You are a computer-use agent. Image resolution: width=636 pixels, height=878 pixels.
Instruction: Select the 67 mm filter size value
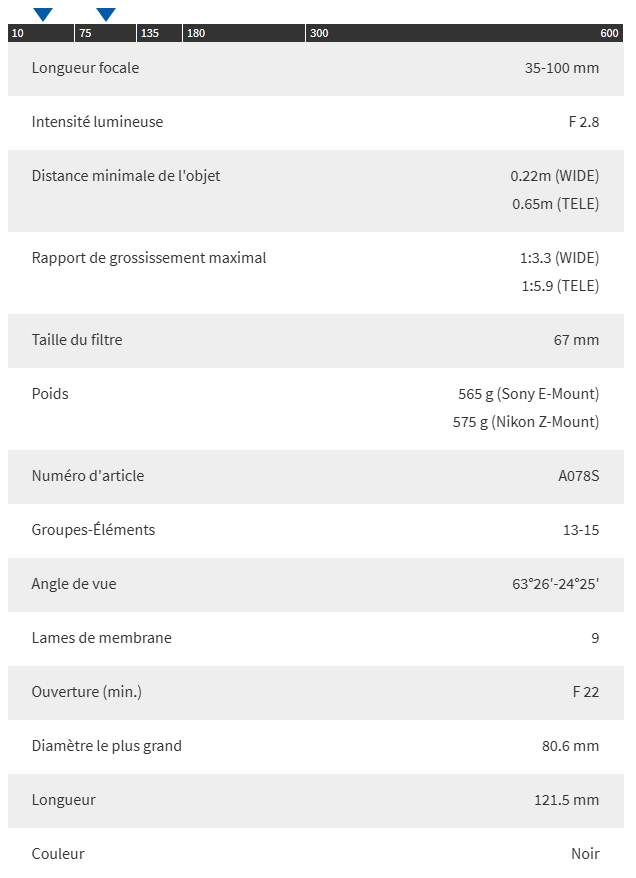pos(576,340)
